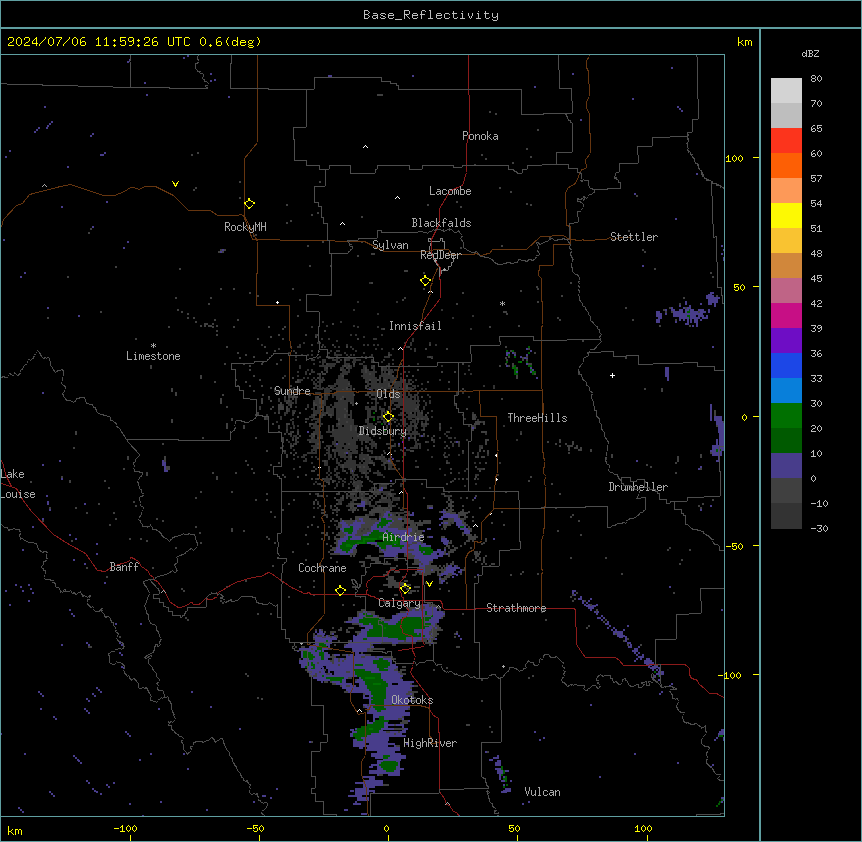Click the -100 tick on bottom axis
This screenshot has width=862, height=842.
(x=125, y=828)
